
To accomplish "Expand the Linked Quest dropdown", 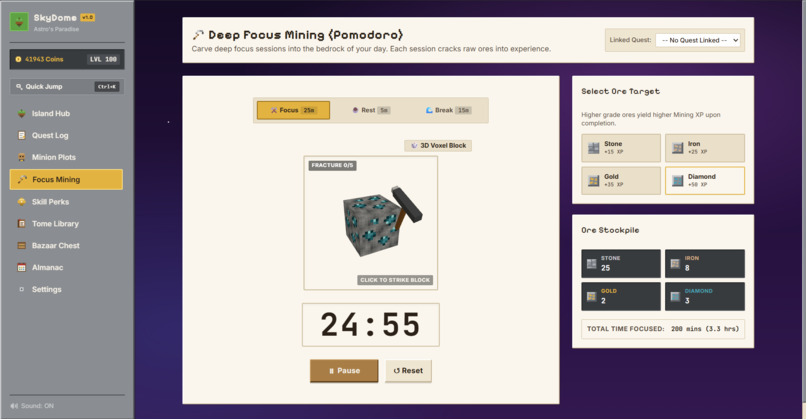I will point(698,40).
